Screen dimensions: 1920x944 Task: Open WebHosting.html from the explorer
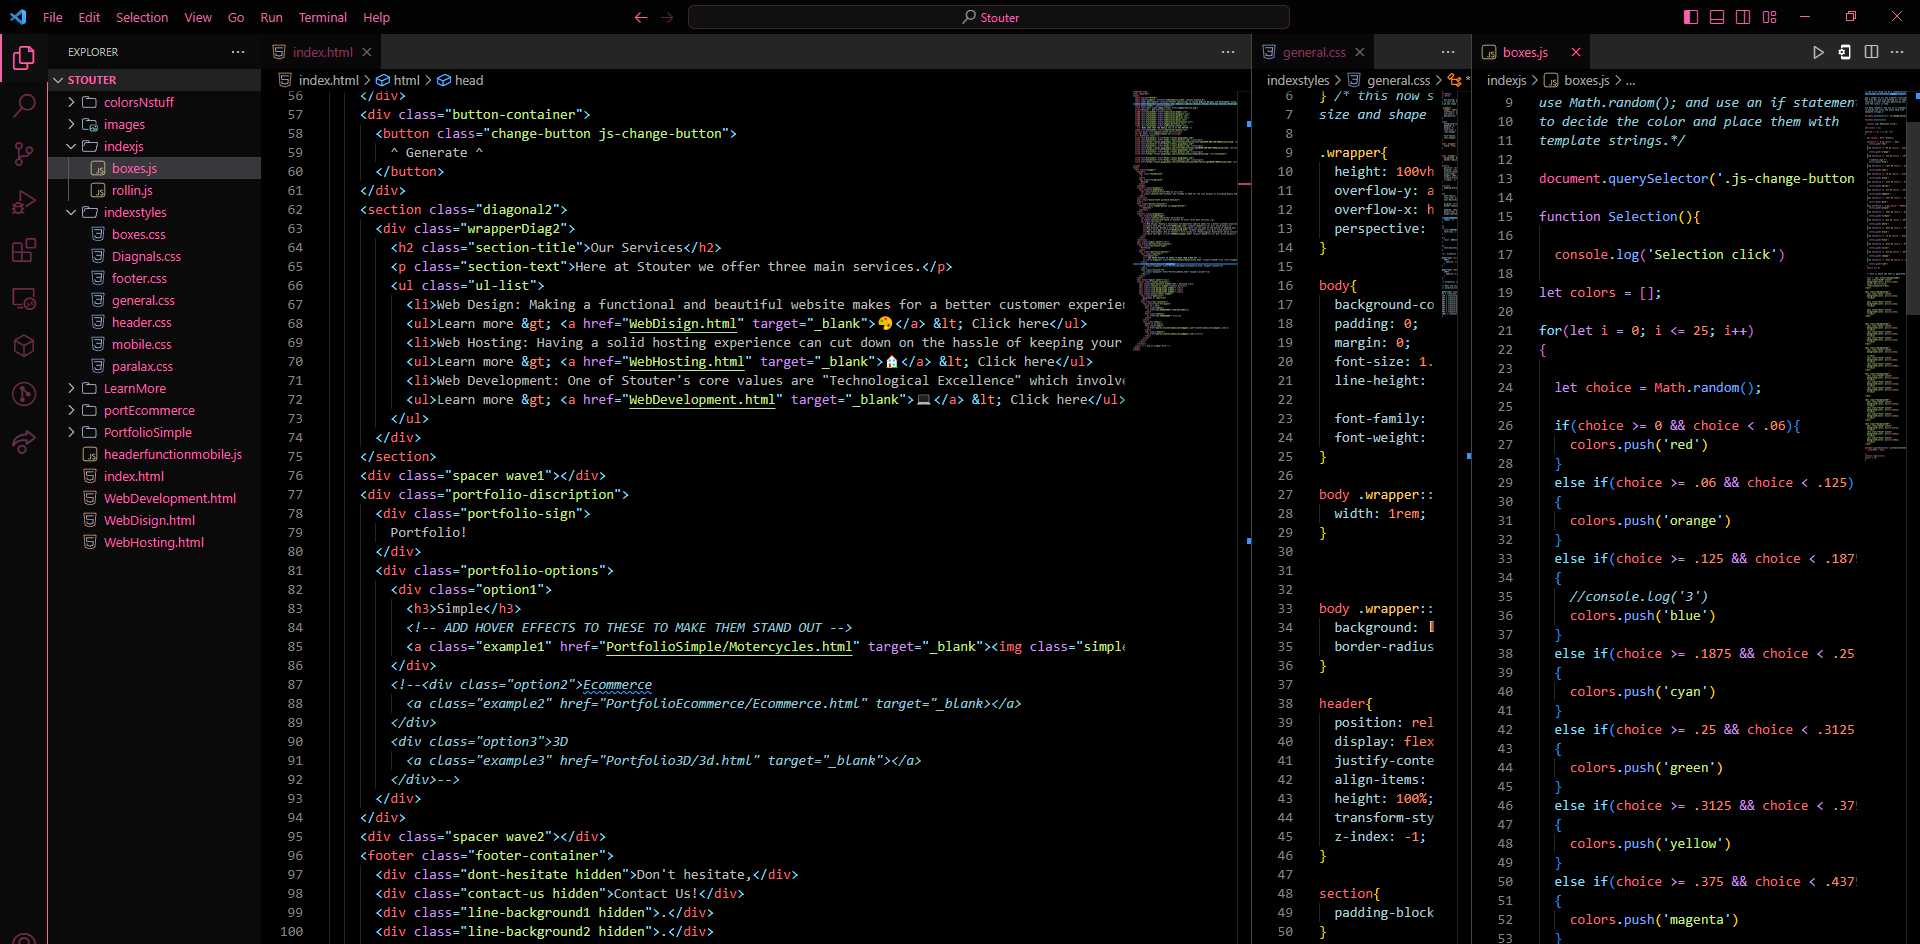(153, 542)
